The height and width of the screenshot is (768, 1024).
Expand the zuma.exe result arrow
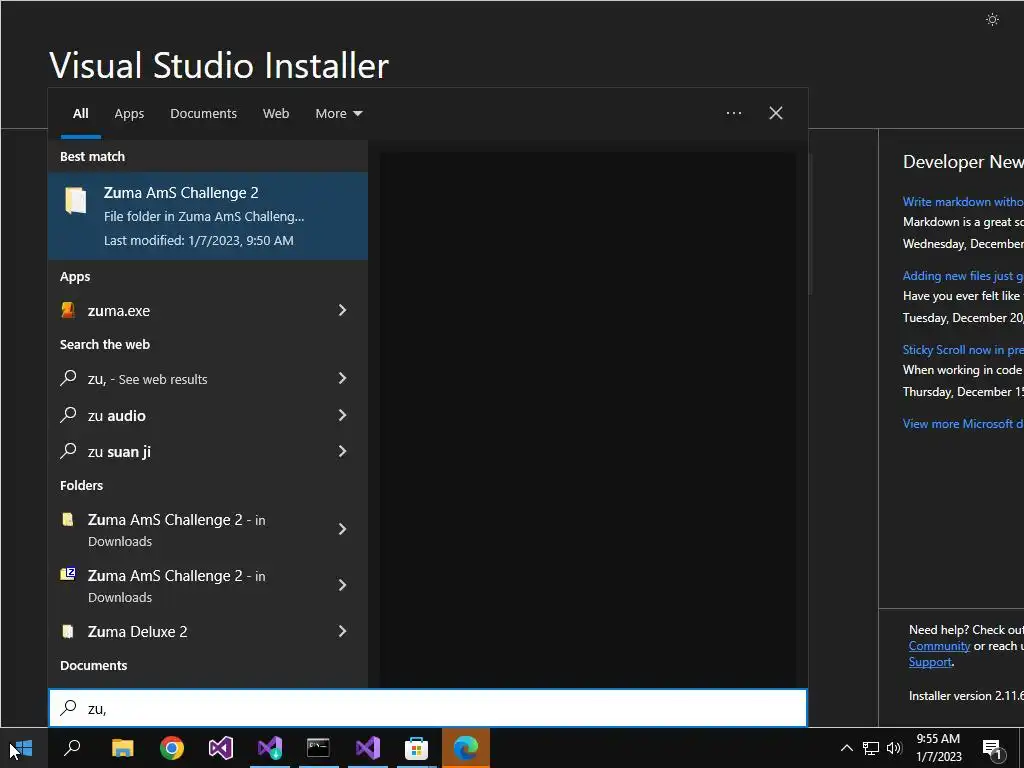point(342,310)
